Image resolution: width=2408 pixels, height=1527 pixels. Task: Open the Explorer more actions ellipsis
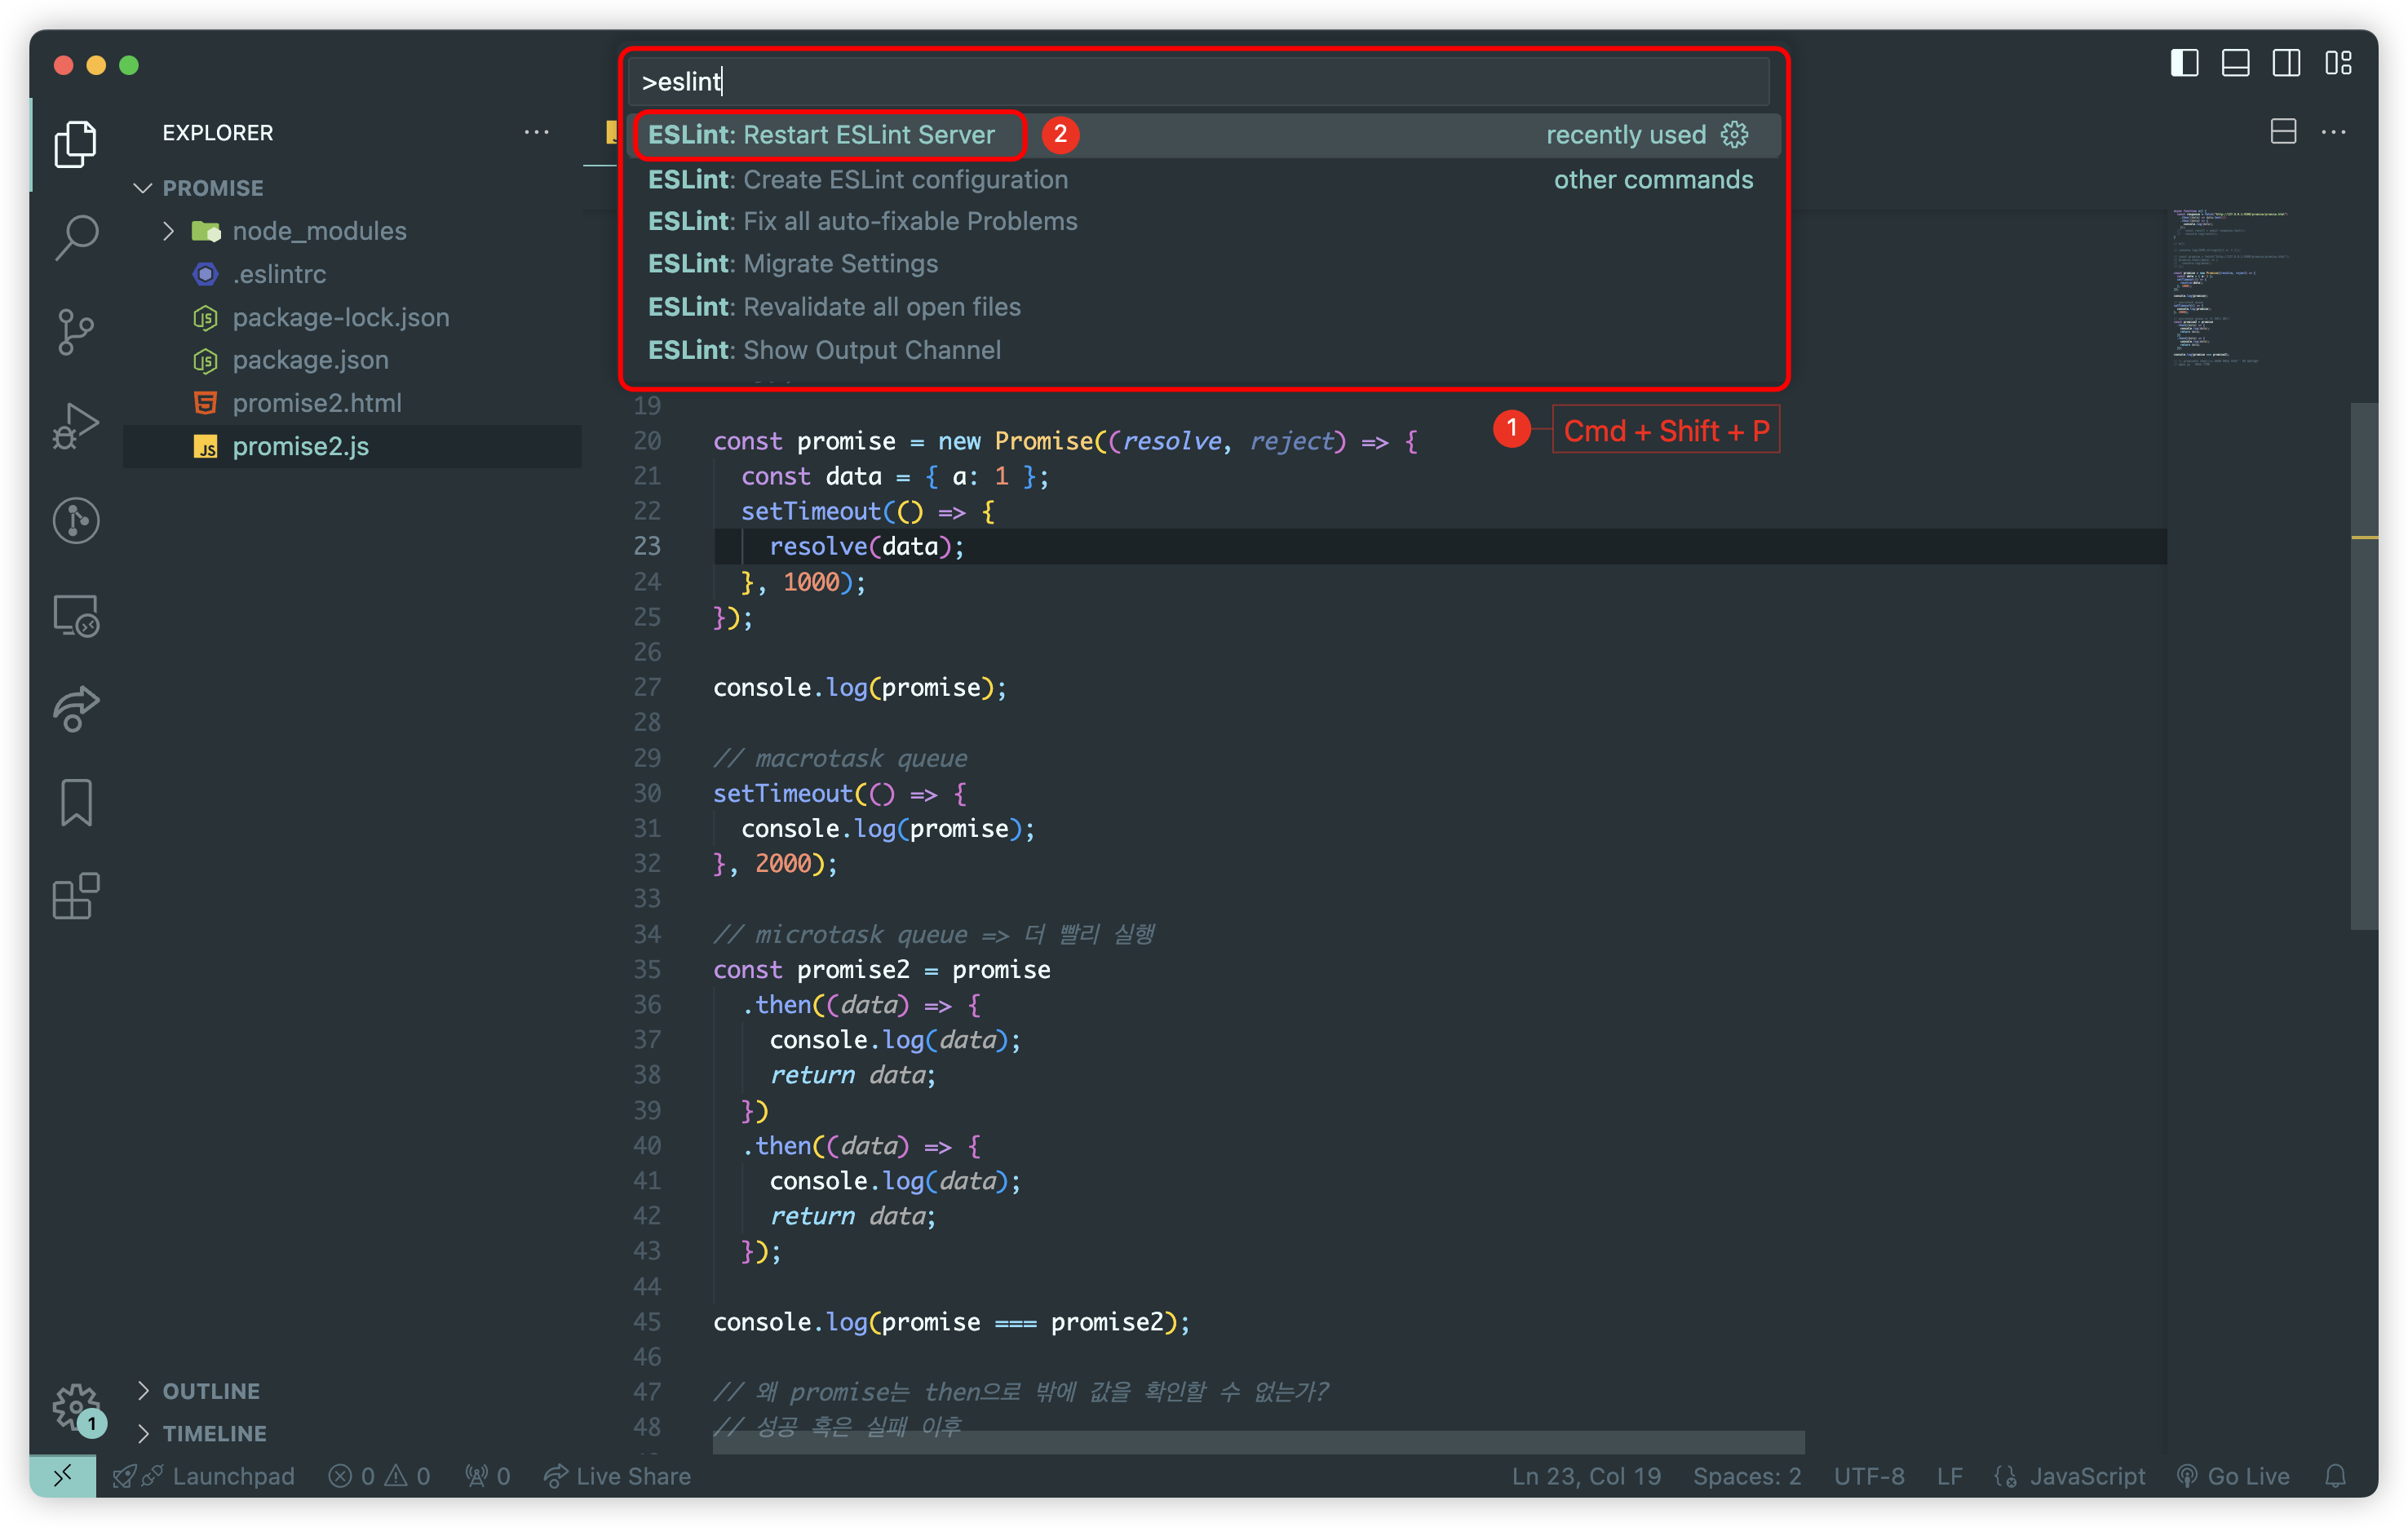pos(537,132)
